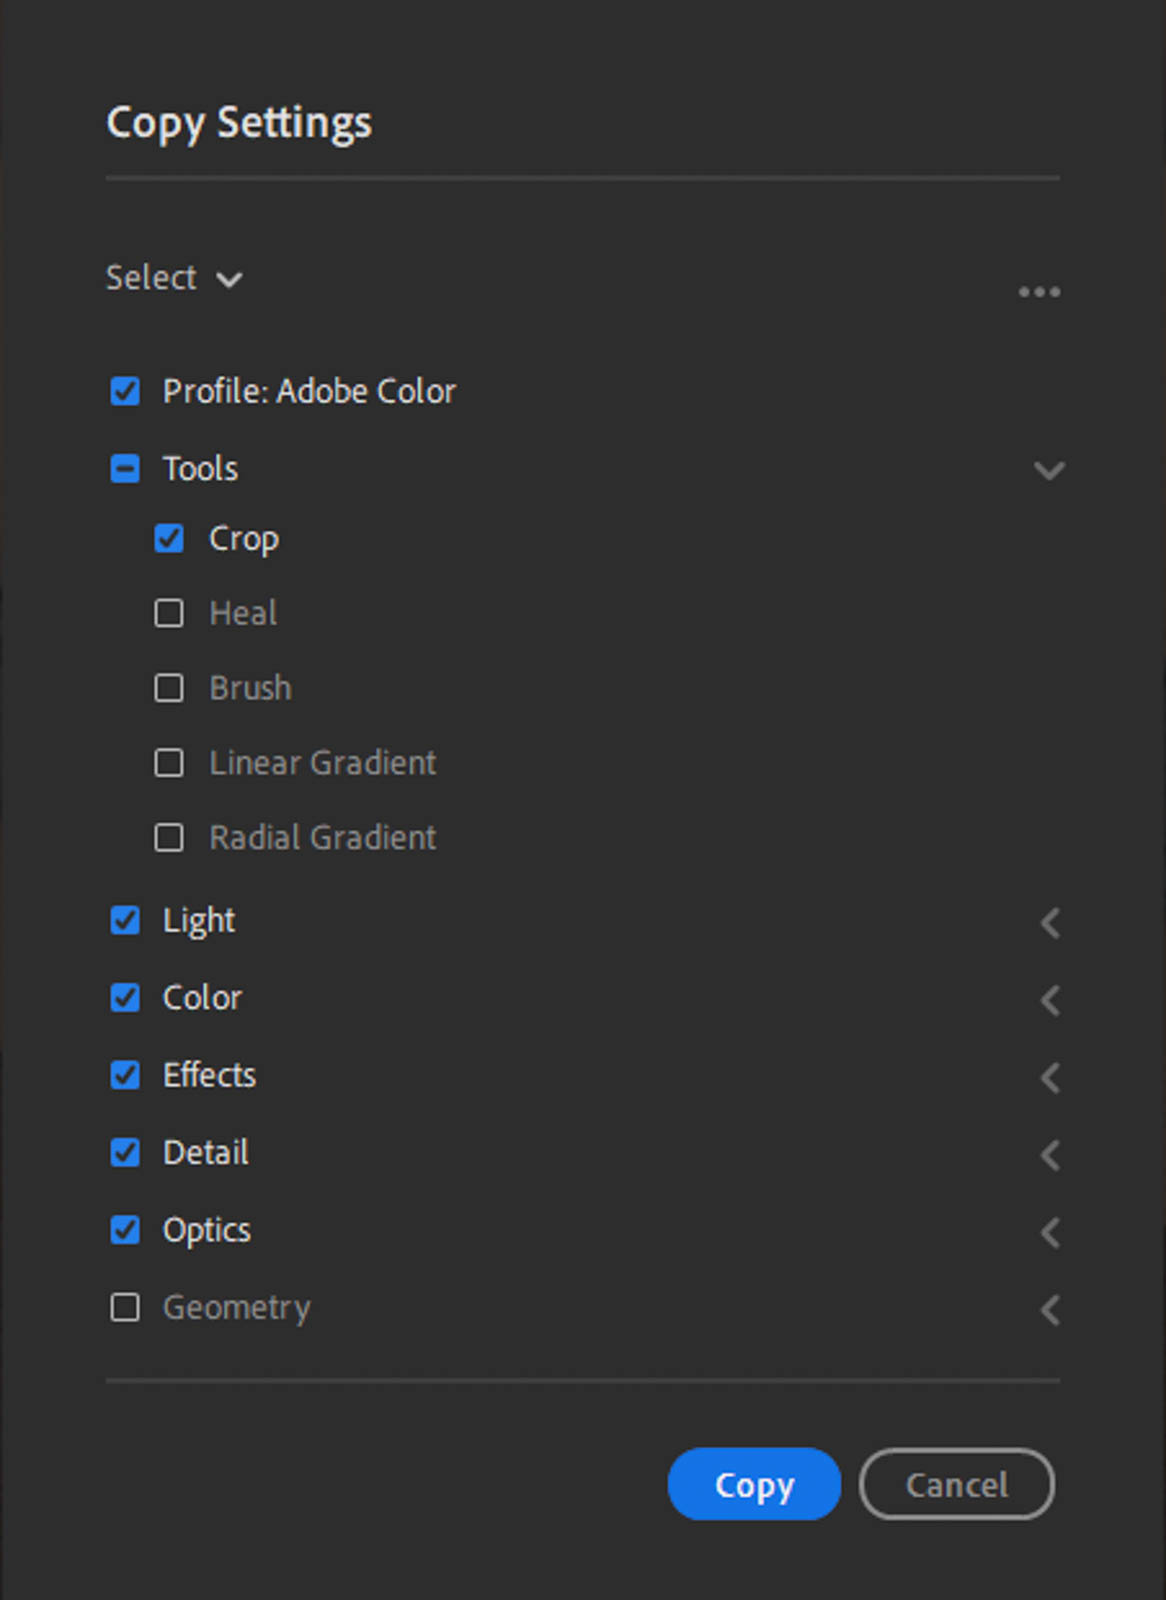Viewport: 1166px width, 1600px height.
Task: Uncheck the Light settings checkbox
Action: [x=125, y=920]
